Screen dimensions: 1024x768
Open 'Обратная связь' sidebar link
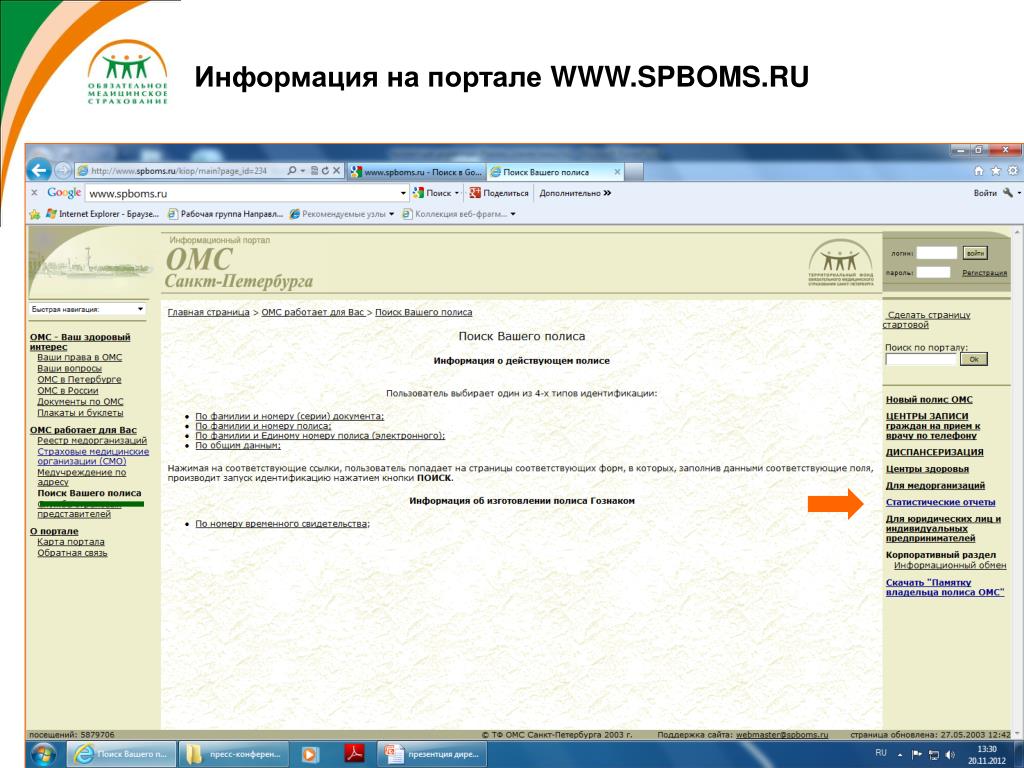(x=72, y=553)
